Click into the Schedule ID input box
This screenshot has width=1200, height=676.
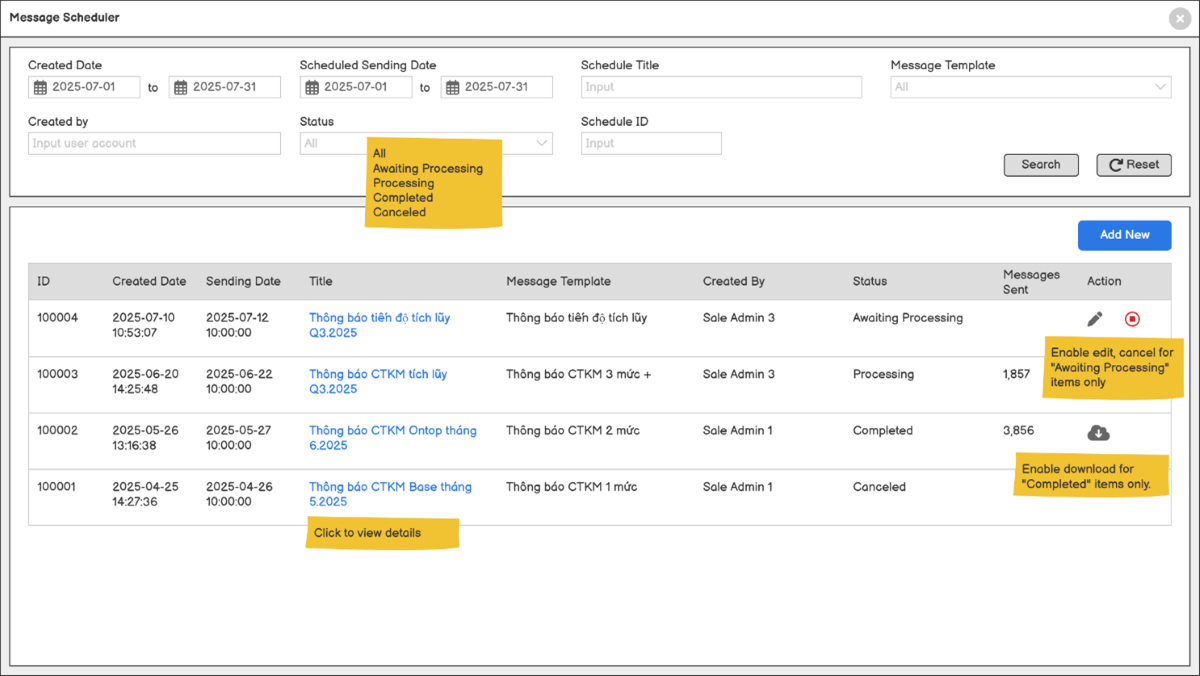pos(650,144)
